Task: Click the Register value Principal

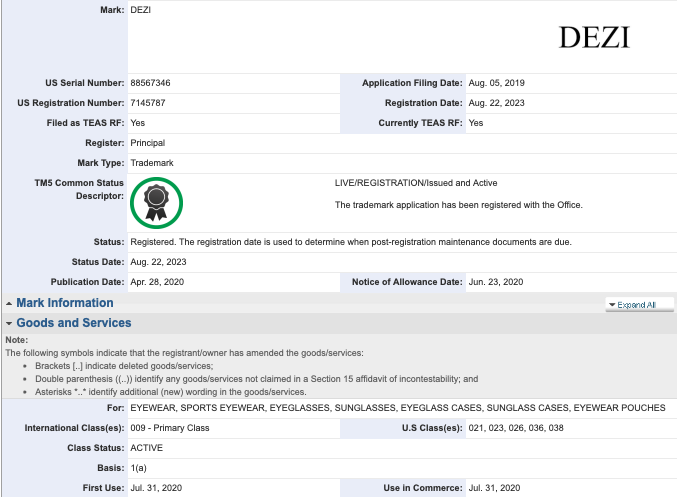Action: click(148, 143)
